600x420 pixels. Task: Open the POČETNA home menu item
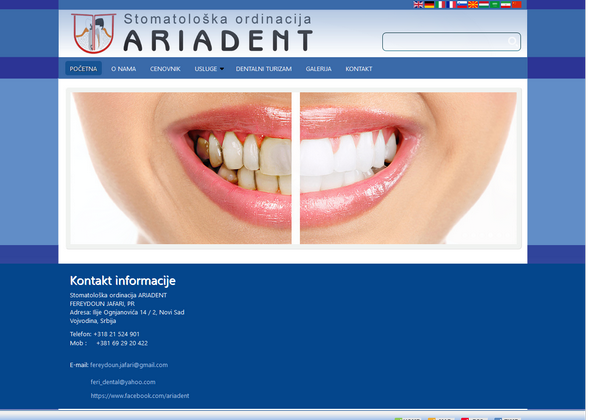click(84, 69)
